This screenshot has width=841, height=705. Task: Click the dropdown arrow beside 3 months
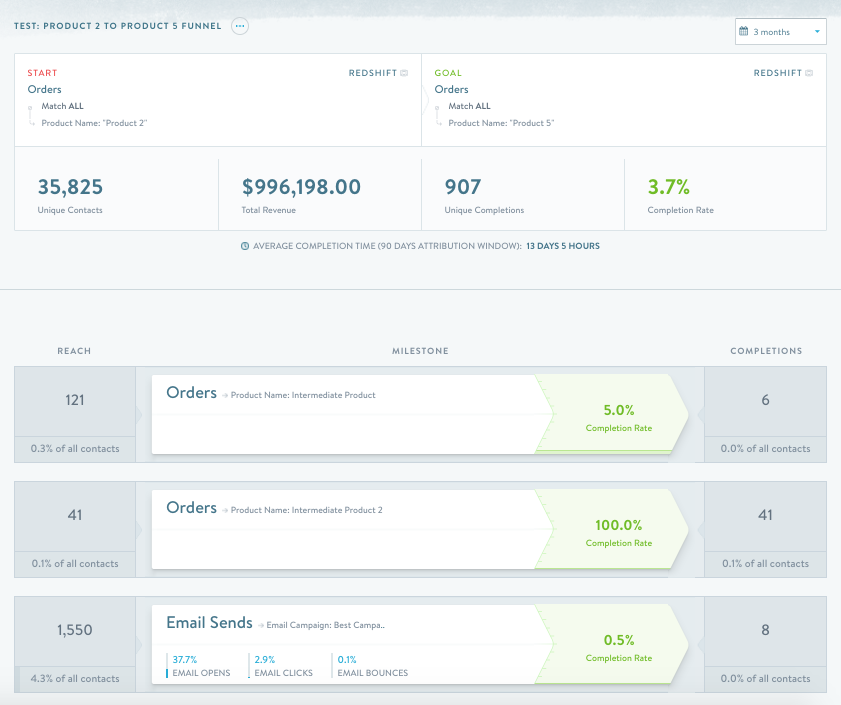tap(817, 32)
